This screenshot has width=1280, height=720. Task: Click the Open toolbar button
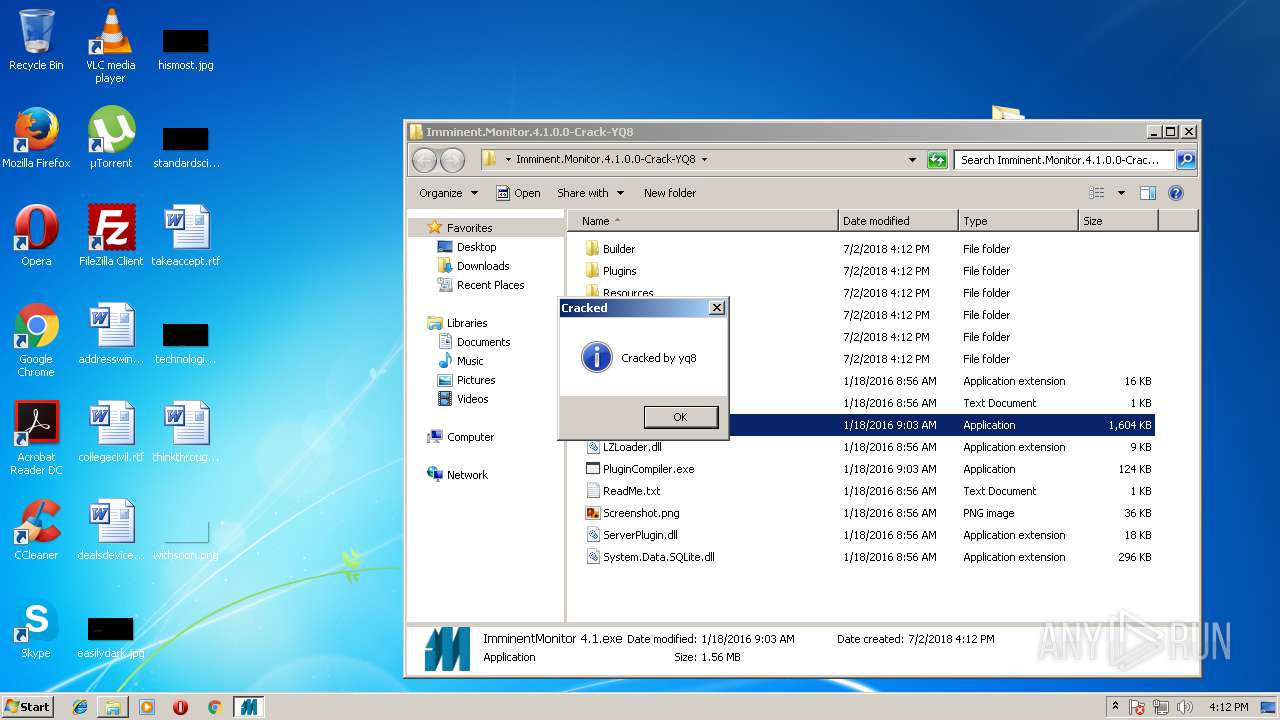(x=518, y=193)
